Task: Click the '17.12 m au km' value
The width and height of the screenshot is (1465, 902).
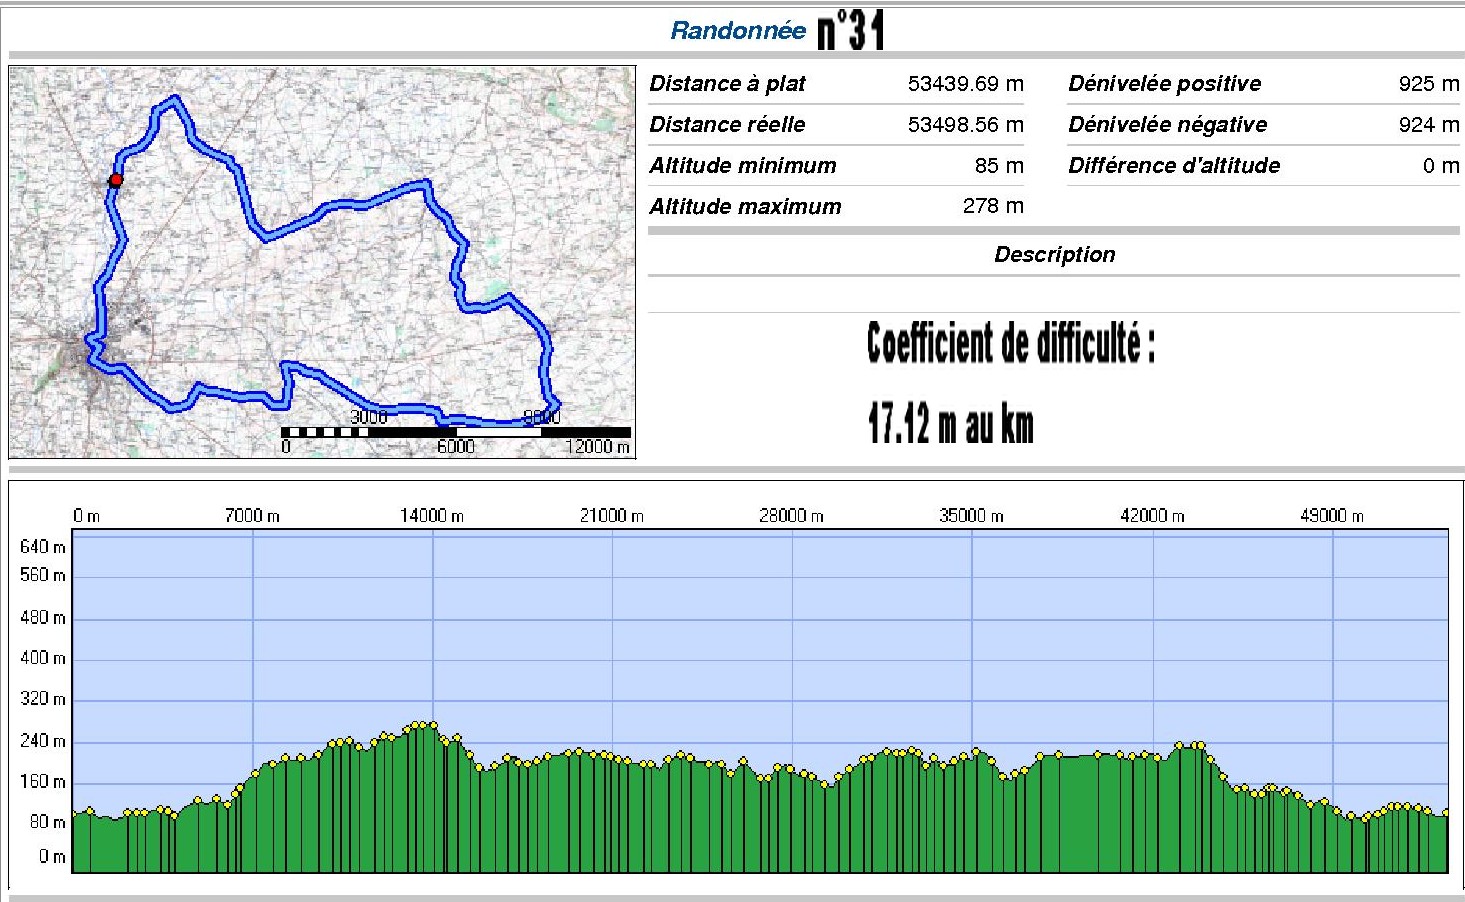Action: click(x=950, y=424)
